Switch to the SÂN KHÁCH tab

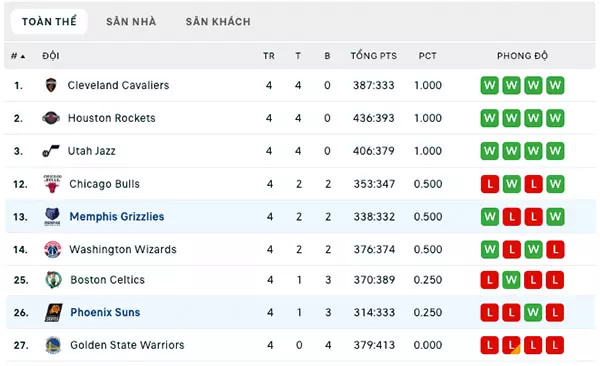click(x=218, y=22)
